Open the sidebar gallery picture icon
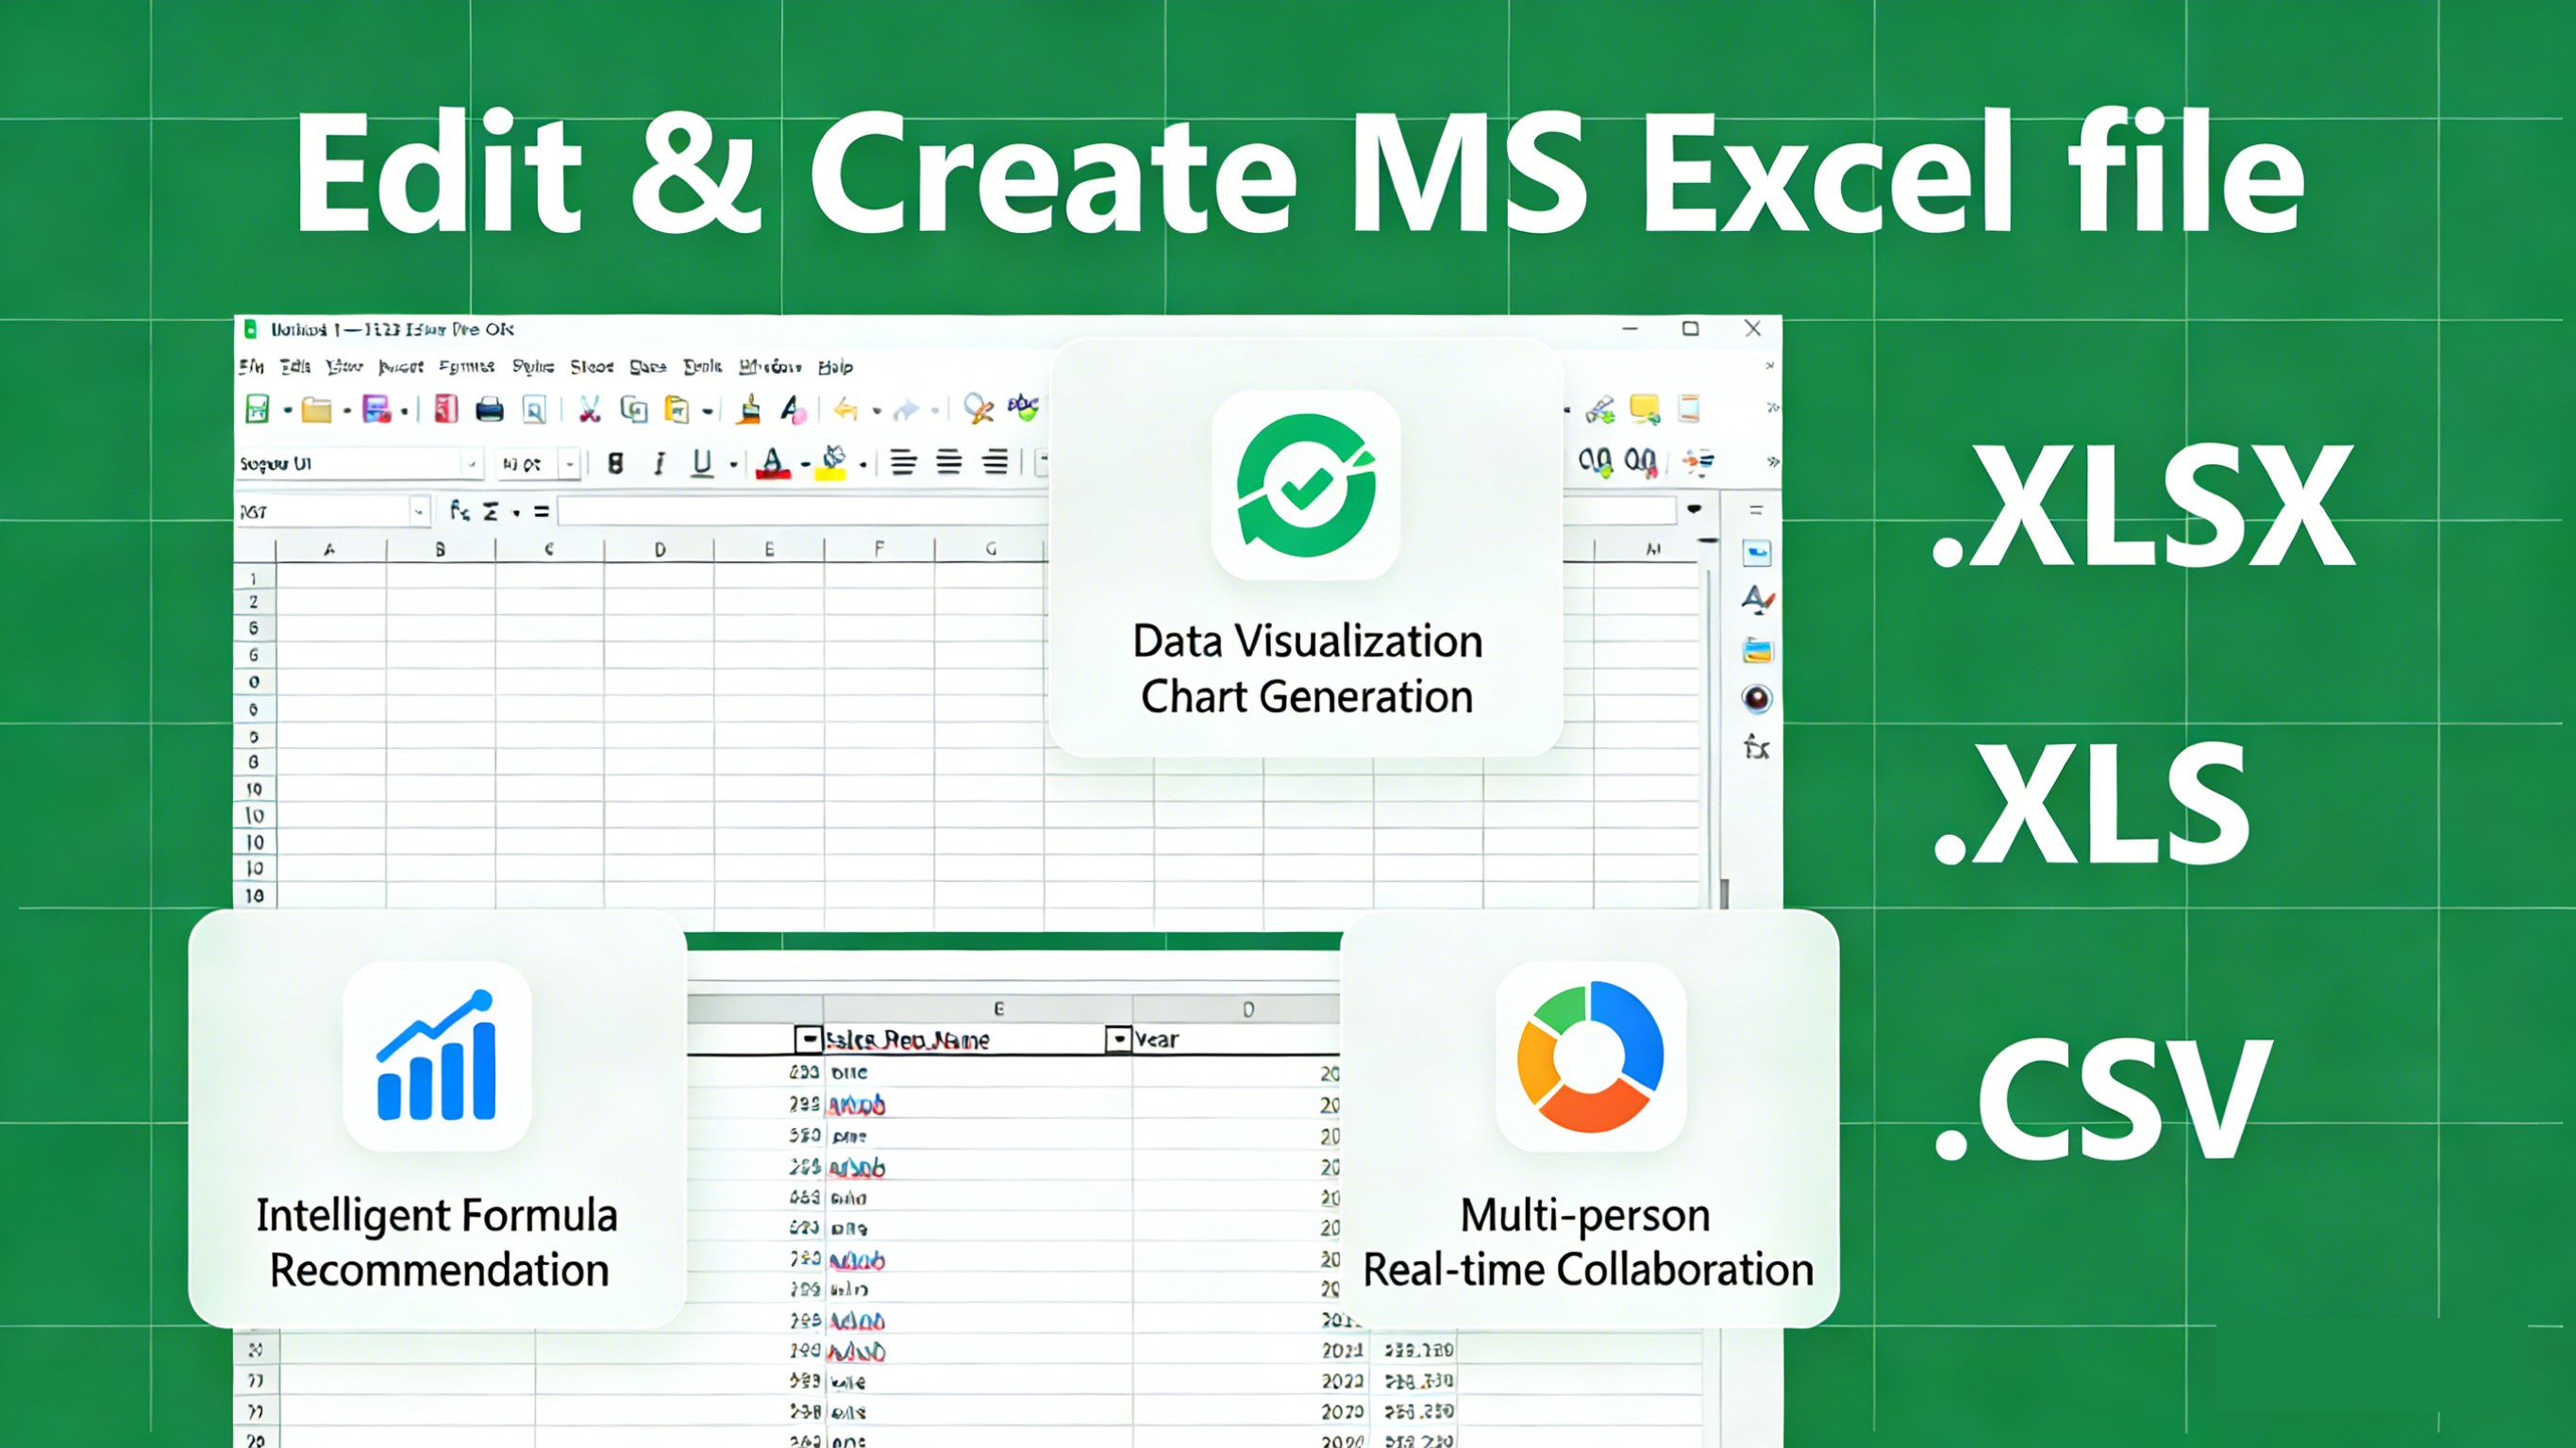Image resolution: width=2576 pixels, height=1448 pixels. 1757,650
